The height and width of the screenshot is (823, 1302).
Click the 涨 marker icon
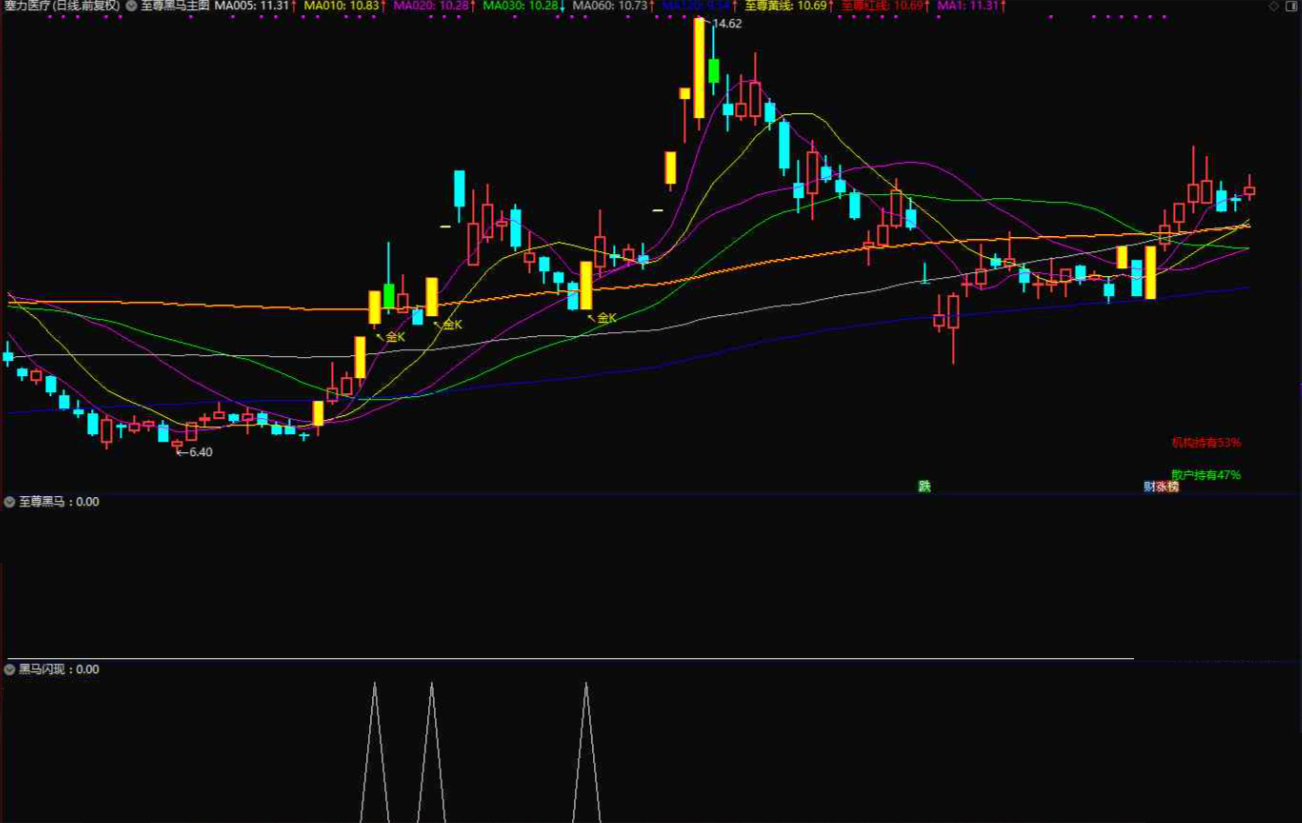pos(1161,487)
